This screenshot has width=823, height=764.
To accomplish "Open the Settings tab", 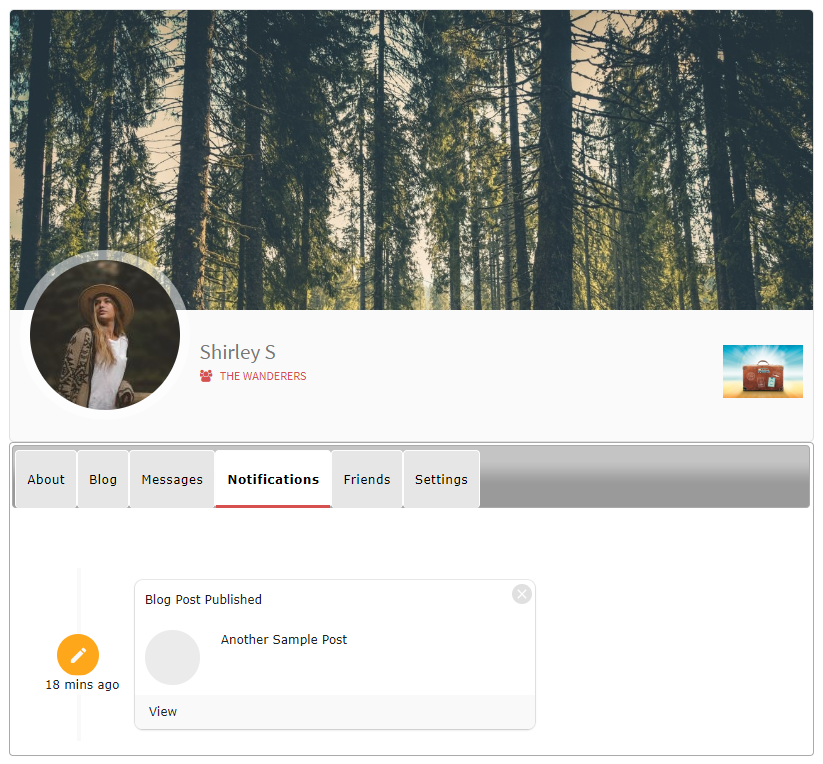I will coord(441,479).
